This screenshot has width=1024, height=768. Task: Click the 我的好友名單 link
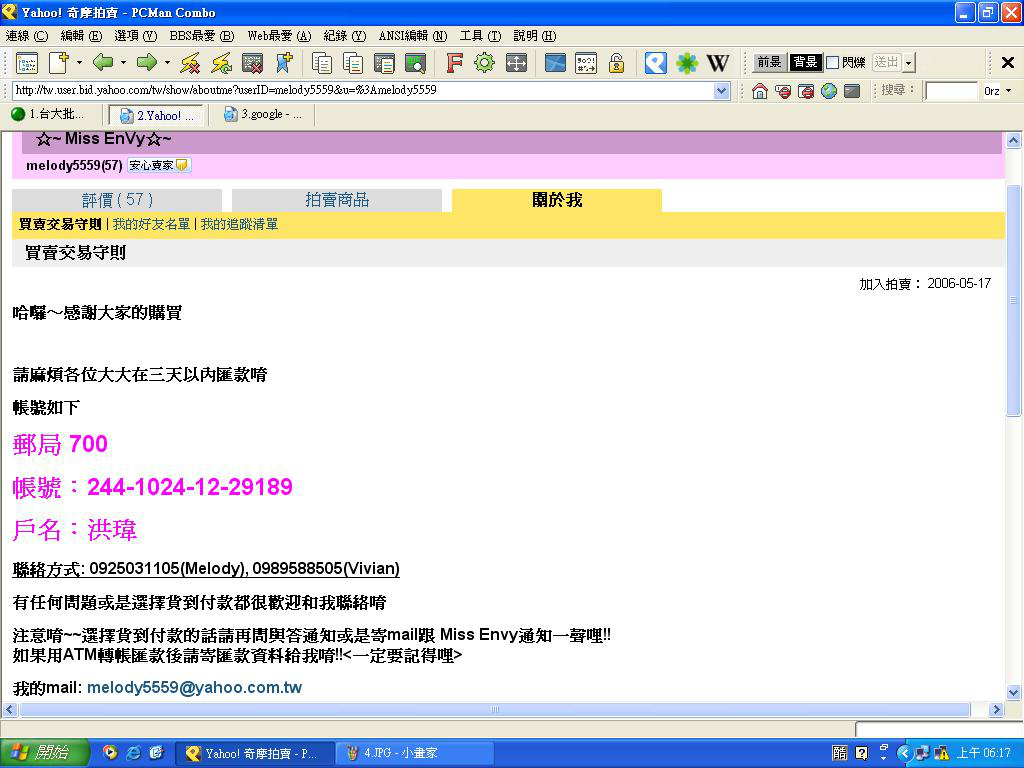coord(152,225)
